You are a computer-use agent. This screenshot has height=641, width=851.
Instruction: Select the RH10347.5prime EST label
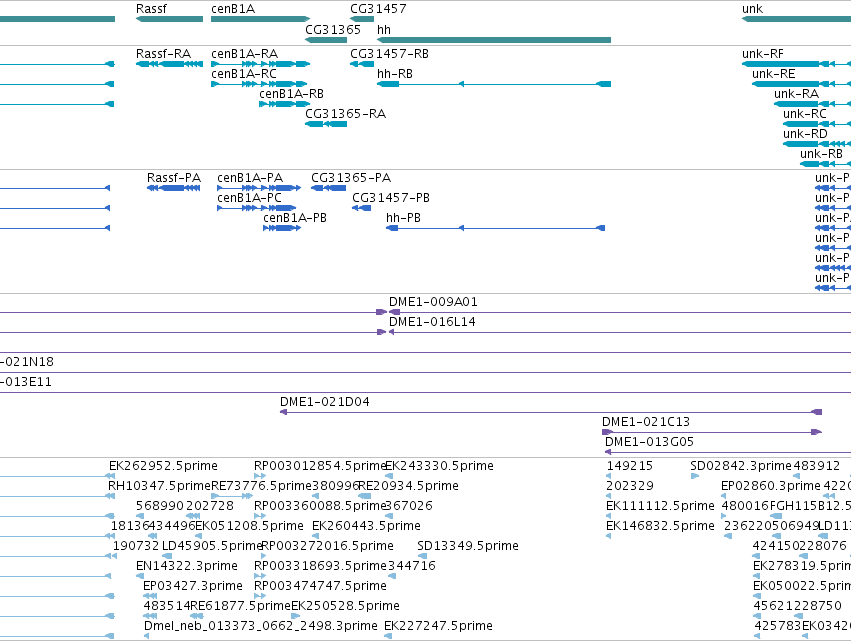point(159,486)
